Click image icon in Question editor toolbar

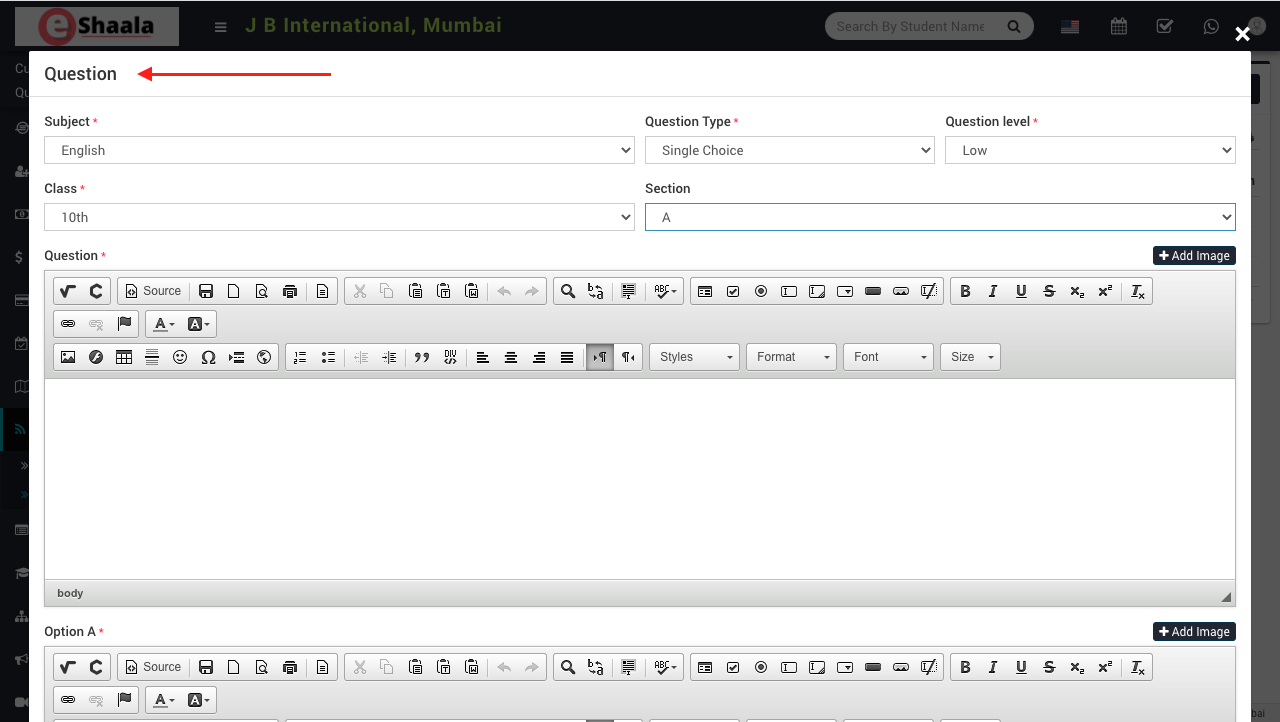click(x=68, y=357)
